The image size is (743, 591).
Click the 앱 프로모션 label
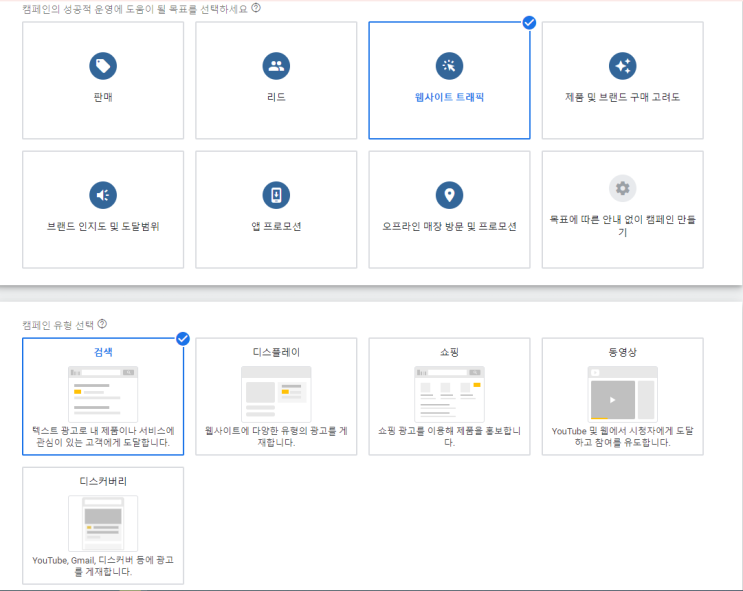tap(276, 227)
